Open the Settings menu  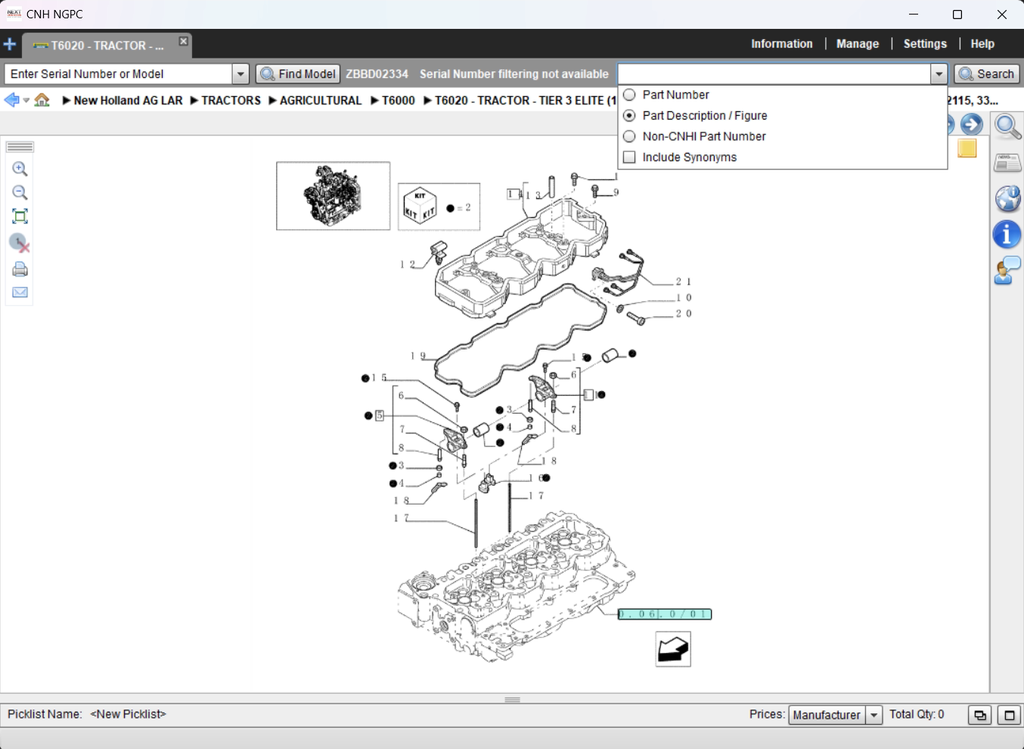925,44
